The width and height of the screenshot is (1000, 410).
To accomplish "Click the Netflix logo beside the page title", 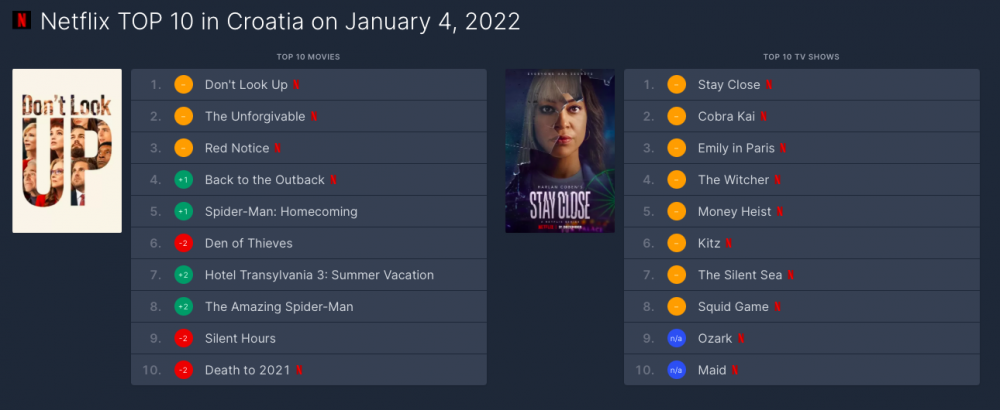I will pyautogui.click(x=22, y=20).
